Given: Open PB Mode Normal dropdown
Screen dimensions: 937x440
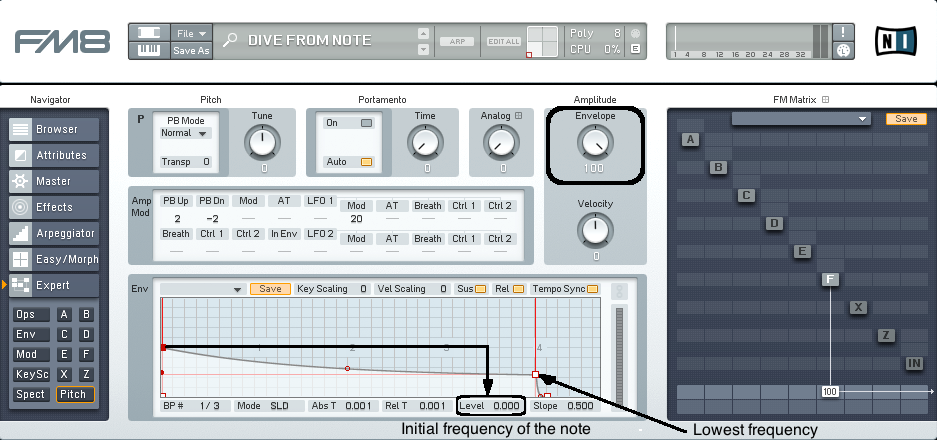Looking at the screenshot, I should (183, 133).
